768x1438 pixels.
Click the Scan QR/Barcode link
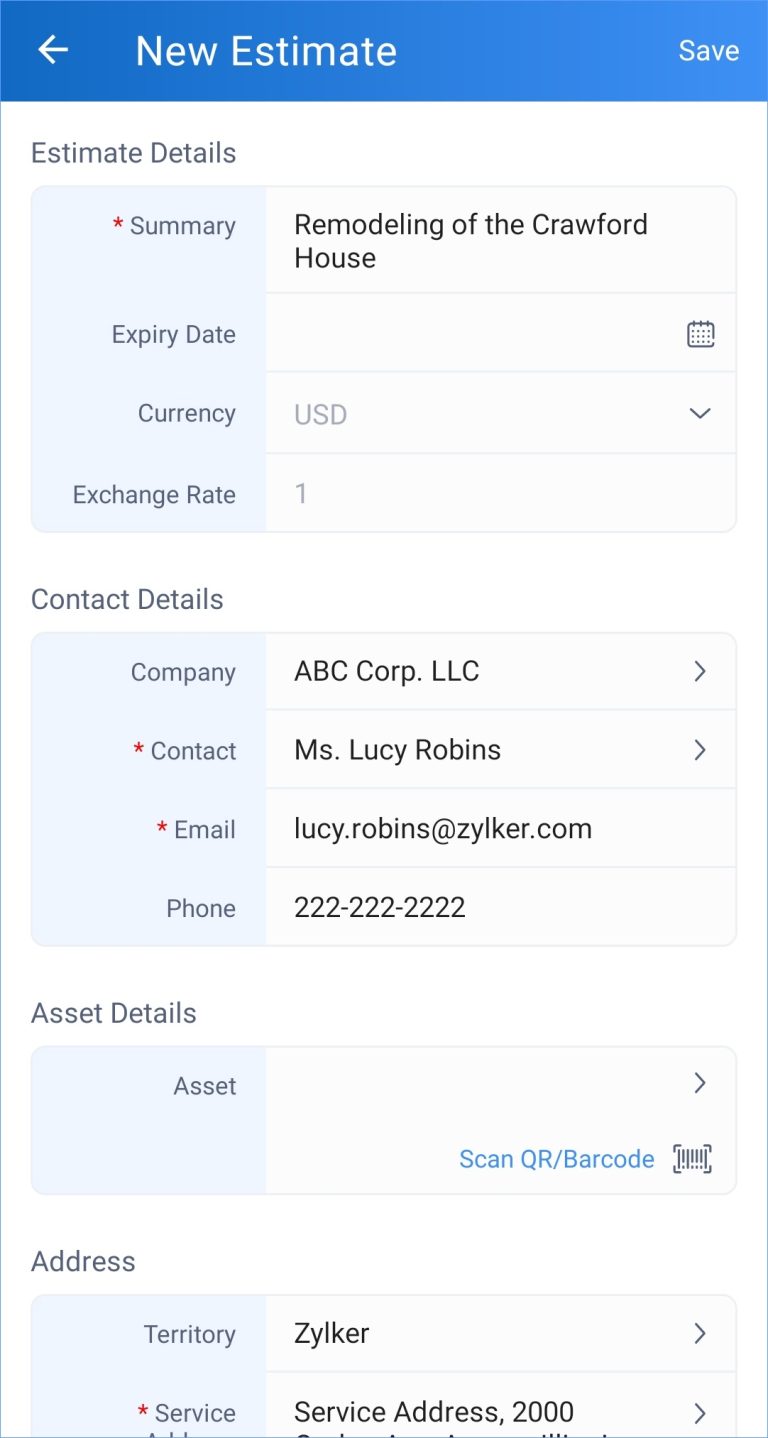point(556,1159)
